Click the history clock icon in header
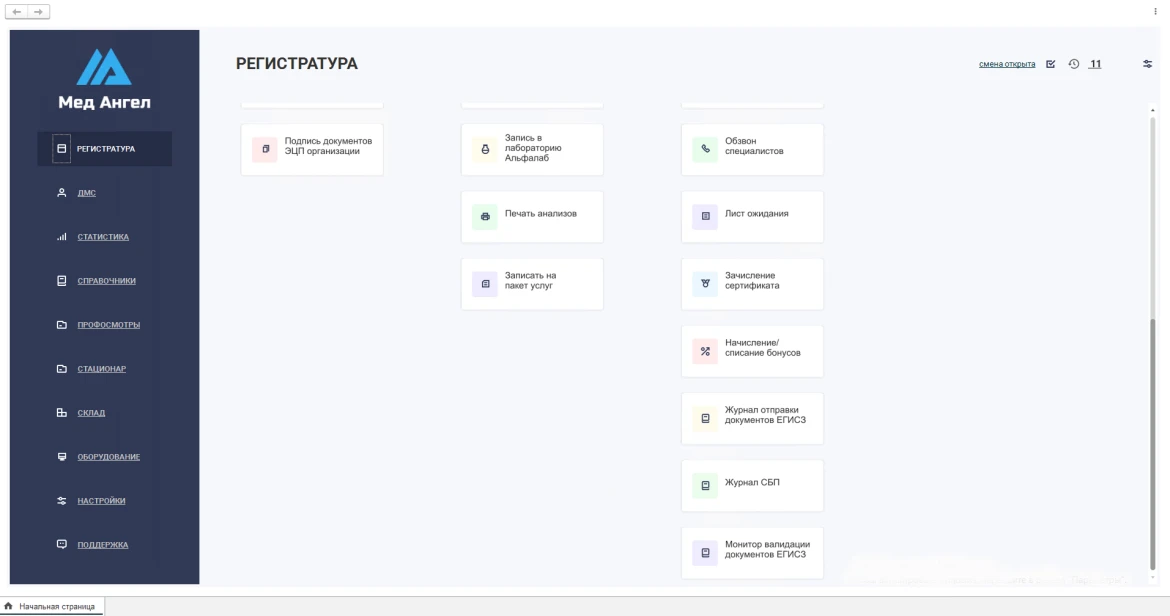Image resolution: width=1170 pixels, height=616 pixels. (x=1074, y=64)
